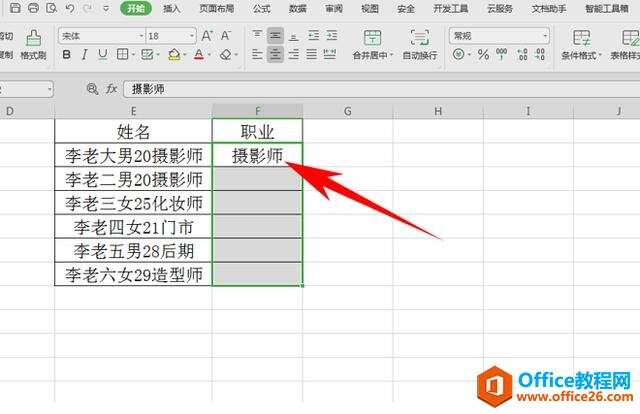640x414 pixels.
Task: Open 条件格式 conditional formatting
Action: [x=581, y=45]
